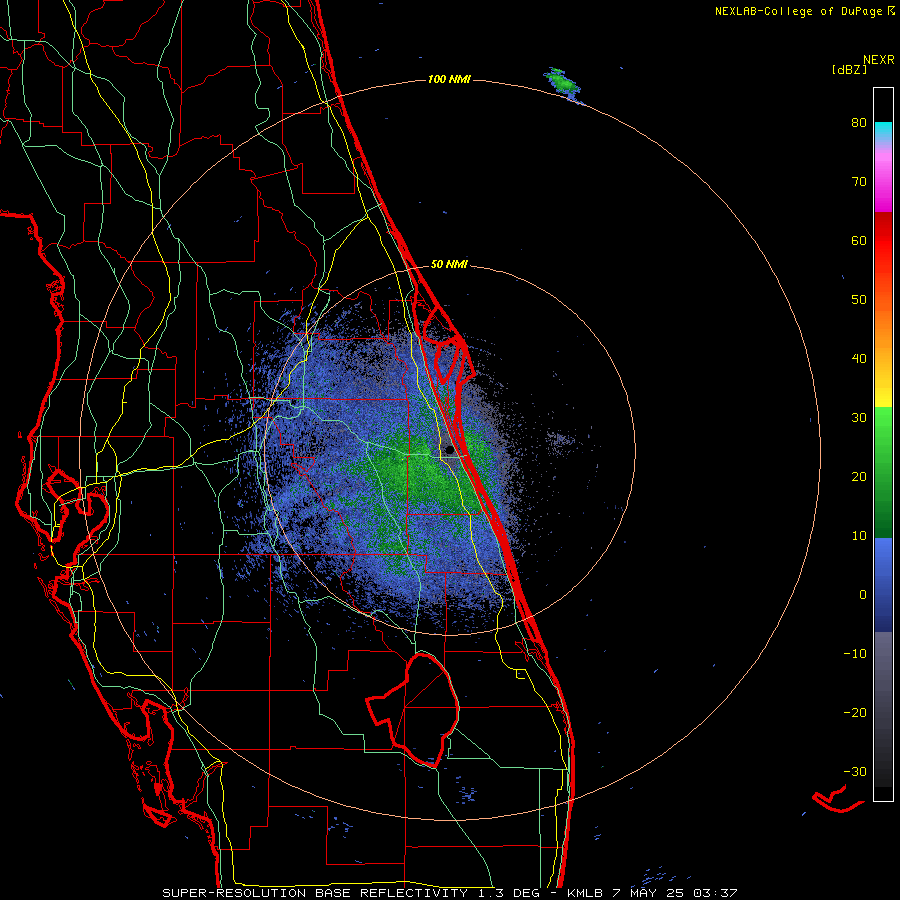This screenshot has height=900, width=900.
Task: Click the '30' value on dBZ scale
Action: 859,418
